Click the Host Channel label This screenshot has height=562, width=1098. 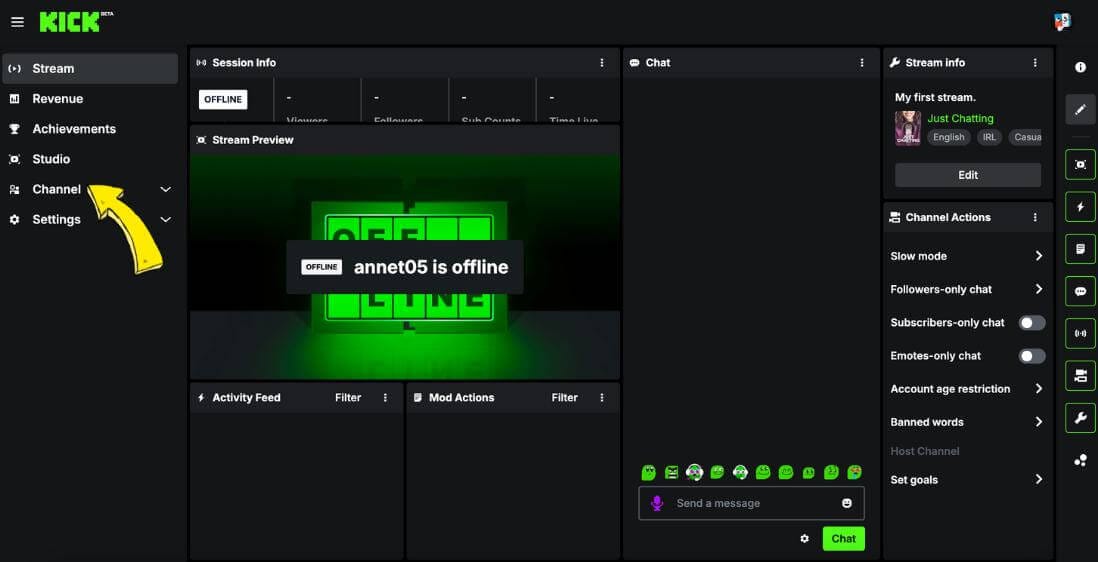click(924, 451)
